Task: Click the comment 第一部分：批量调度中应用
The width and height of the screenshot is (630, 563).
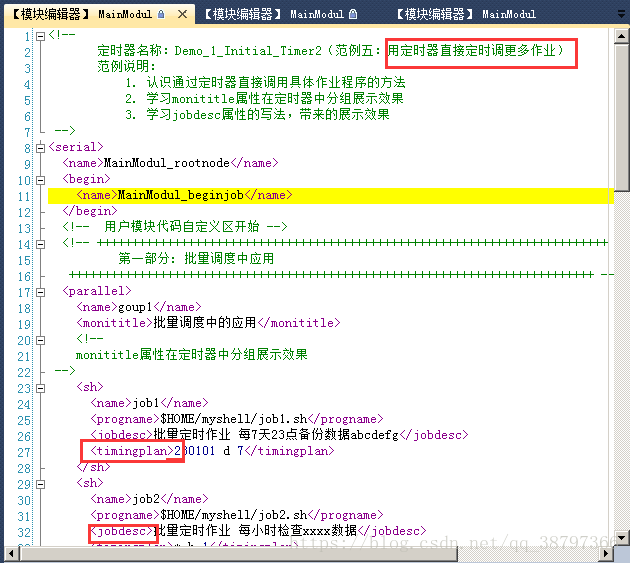Action: pyautogui.click(x=196, y=259)
